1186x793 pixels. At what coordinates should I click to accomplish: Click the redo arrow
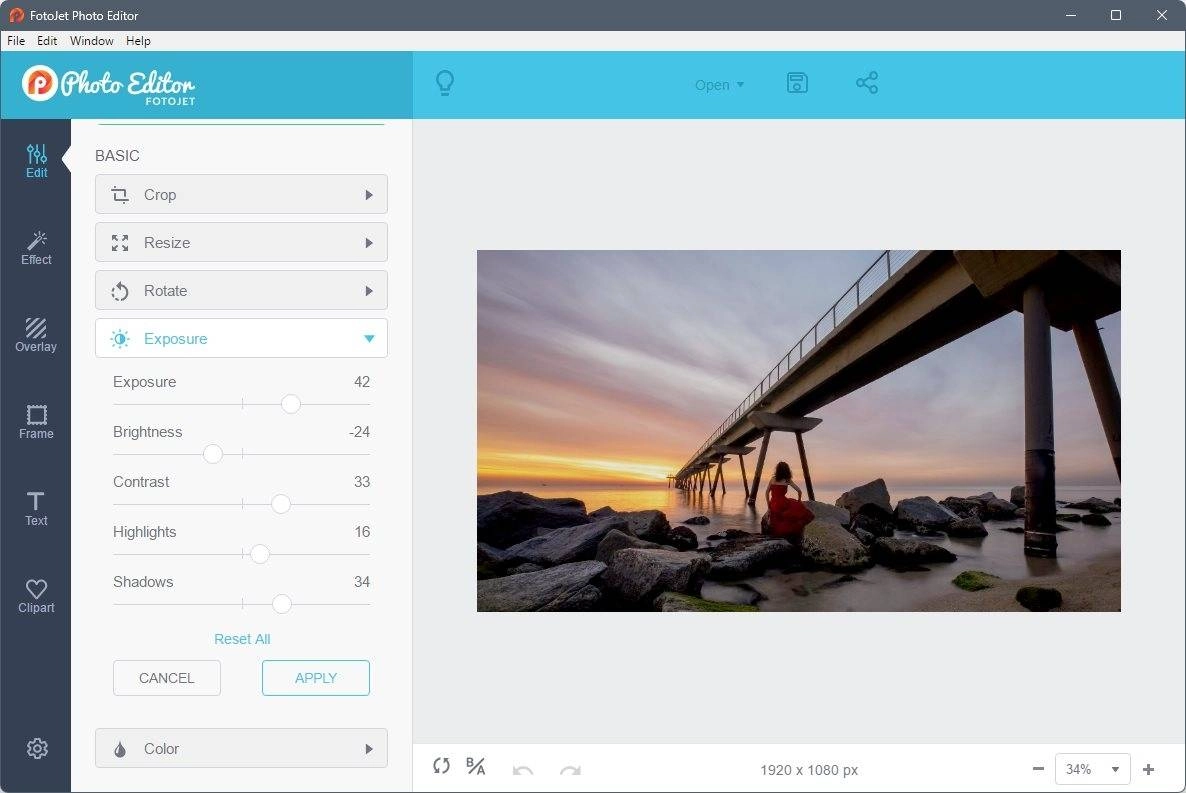click(x=570, y=770)
